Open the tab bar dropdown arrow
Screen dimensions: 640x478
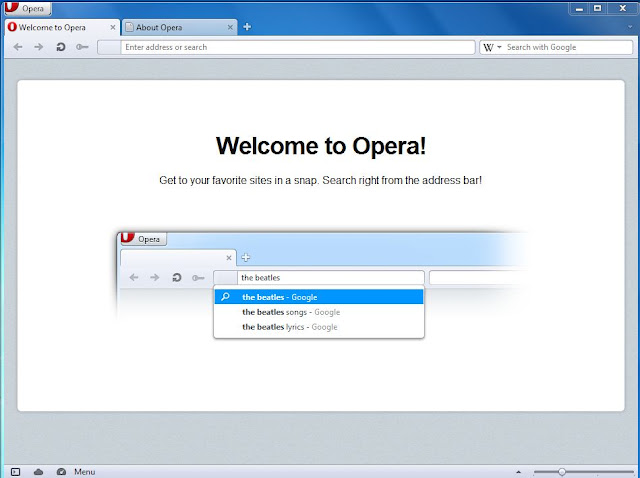pos(631,27)
